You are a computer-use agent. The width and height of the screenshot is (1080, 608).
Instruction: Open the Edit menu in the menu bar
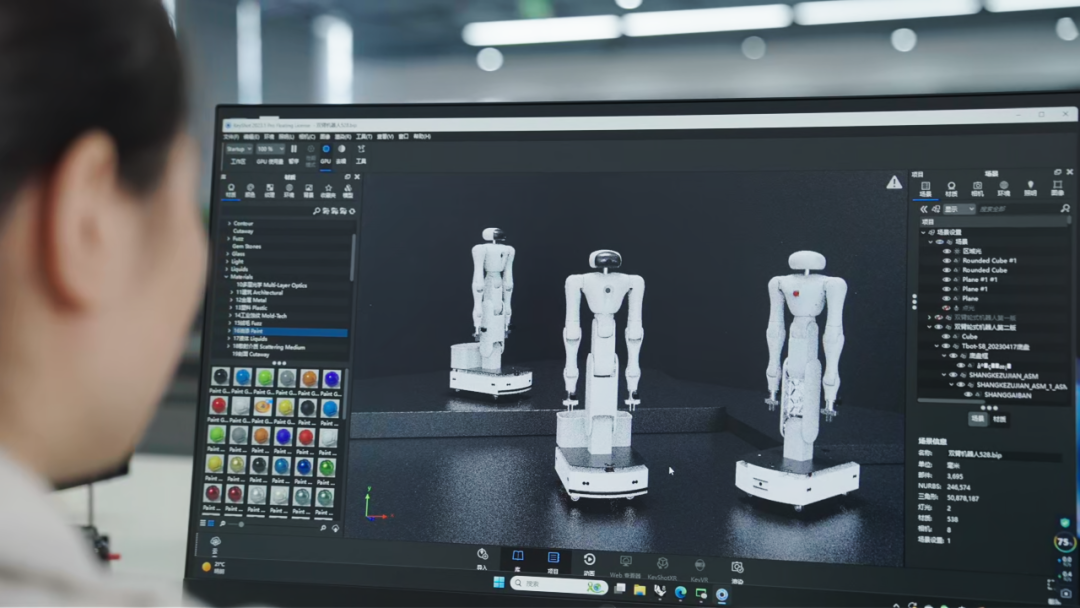[251, 136]
